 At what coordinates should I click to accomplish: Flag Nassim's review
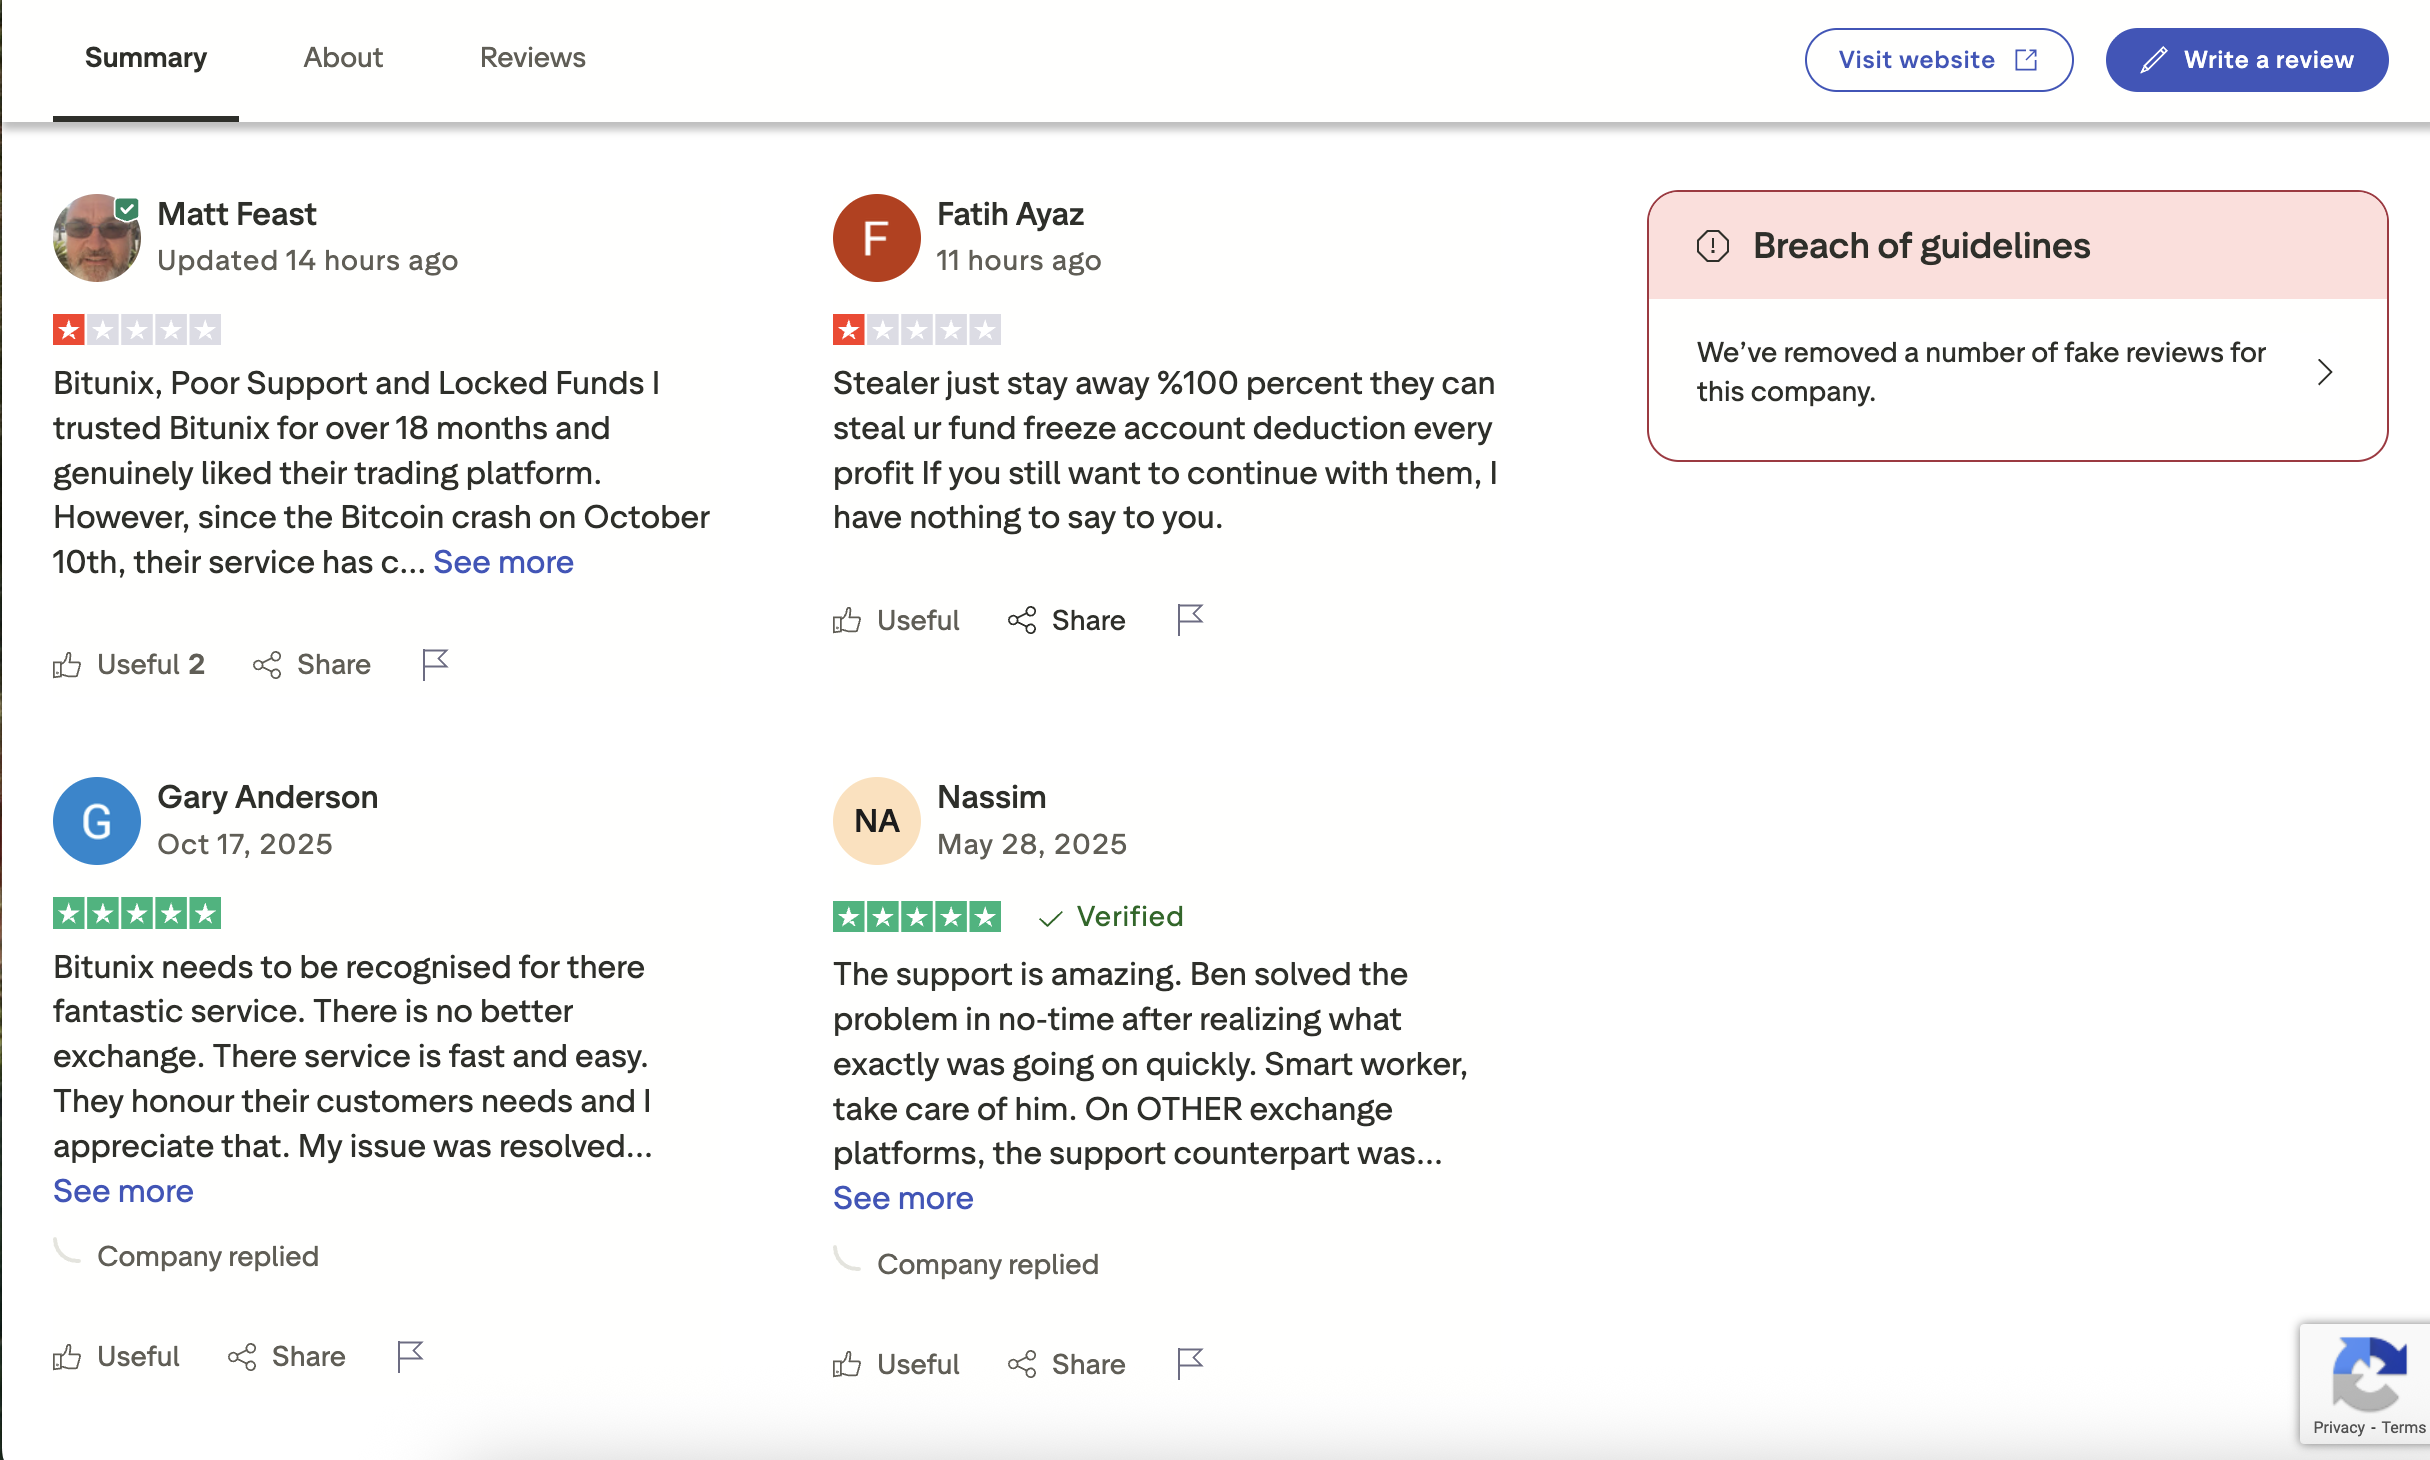click(1190, 1363)
